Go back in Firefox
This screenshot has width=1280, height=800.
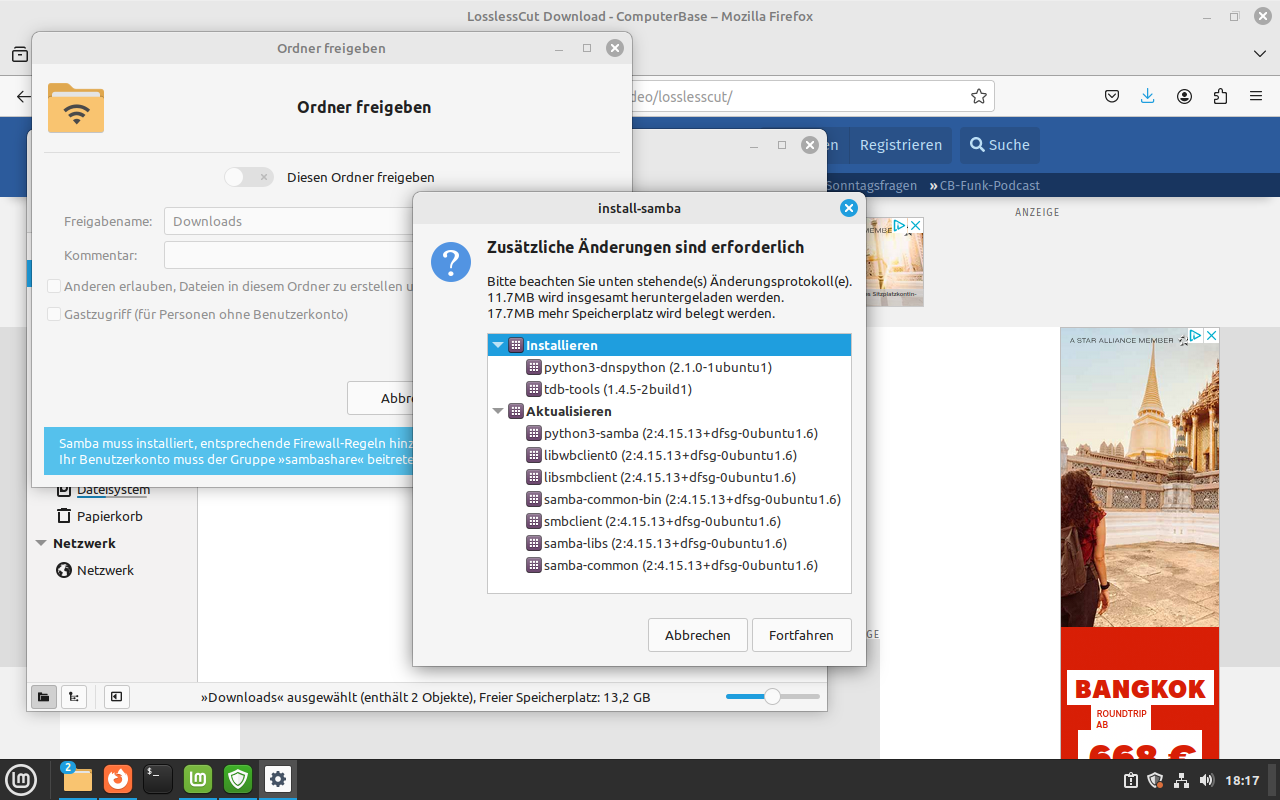23,96
